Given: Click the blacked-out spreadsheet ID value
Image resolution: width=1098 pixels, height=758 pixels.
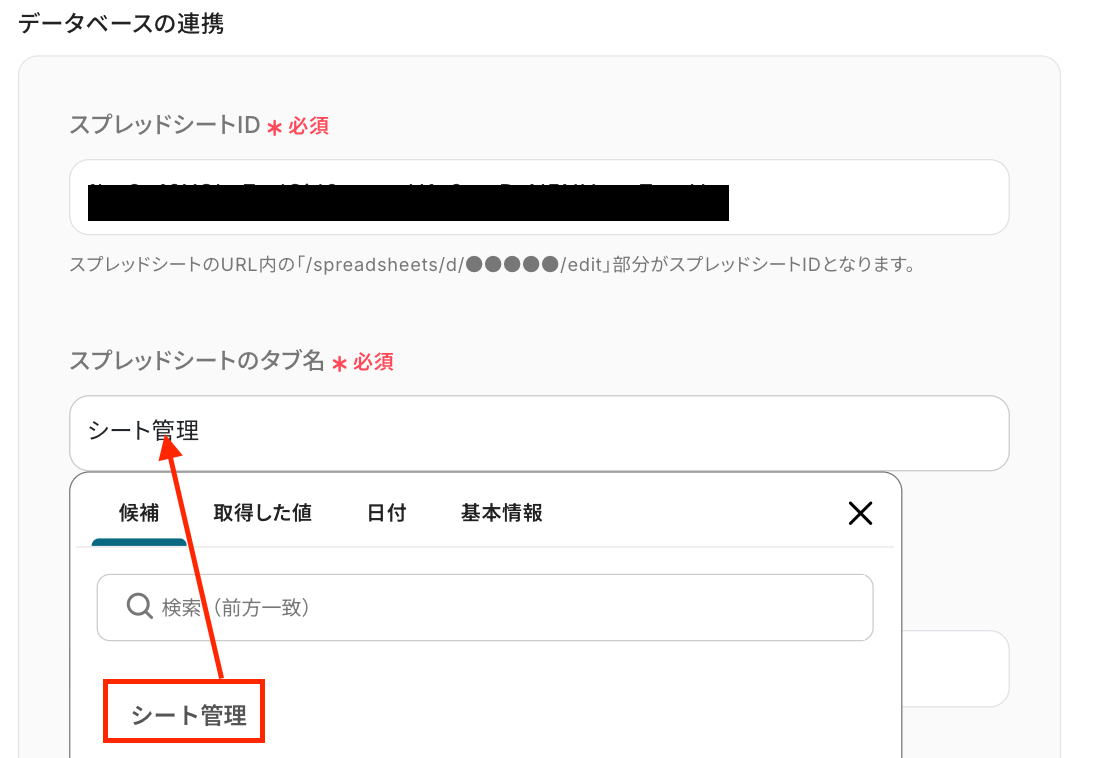Looking at the screenshot, I should pyautogui.click(x=408, y=202).
